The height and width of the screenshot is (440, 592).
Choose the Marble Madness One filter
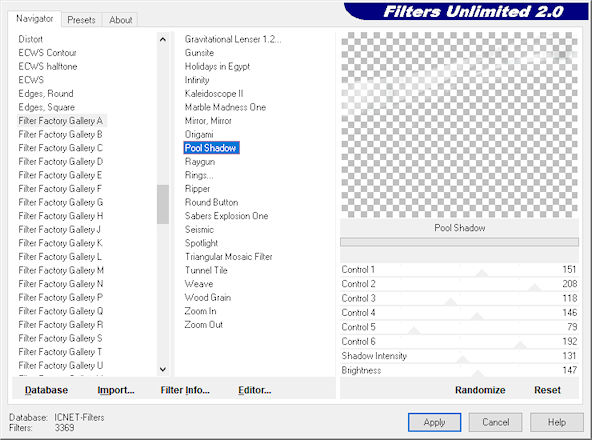click(x=225, y=107)
